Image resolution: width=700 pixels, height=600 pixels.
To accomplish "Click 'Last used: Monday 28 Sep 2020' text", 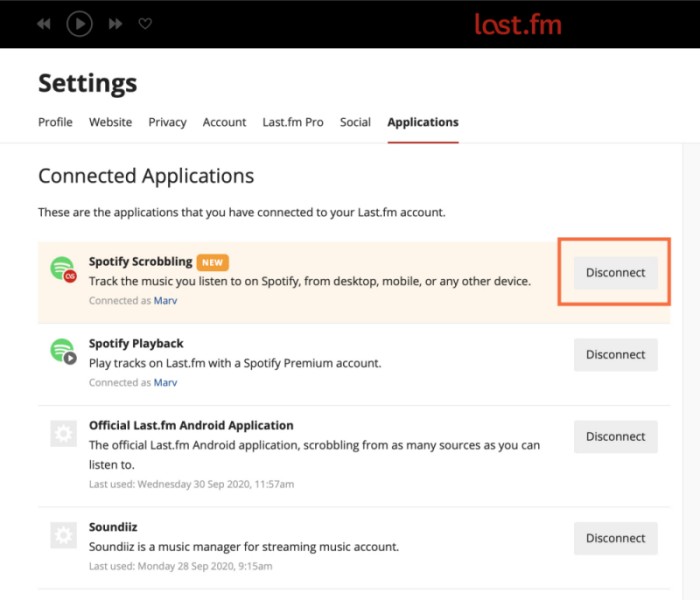I will point(180,567).
